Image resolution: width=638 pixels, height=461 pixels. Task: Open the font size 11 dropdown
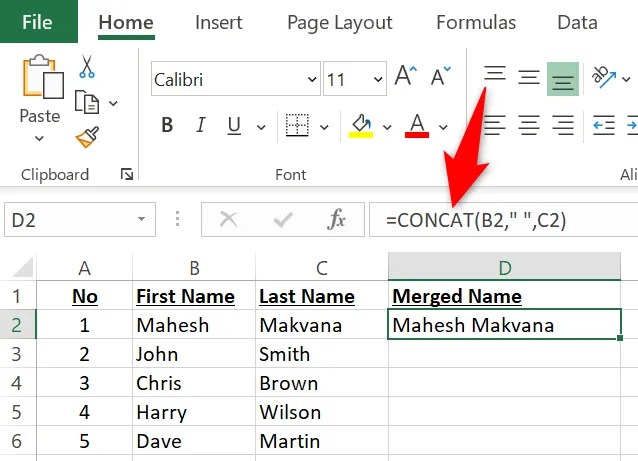pos(378,79)
